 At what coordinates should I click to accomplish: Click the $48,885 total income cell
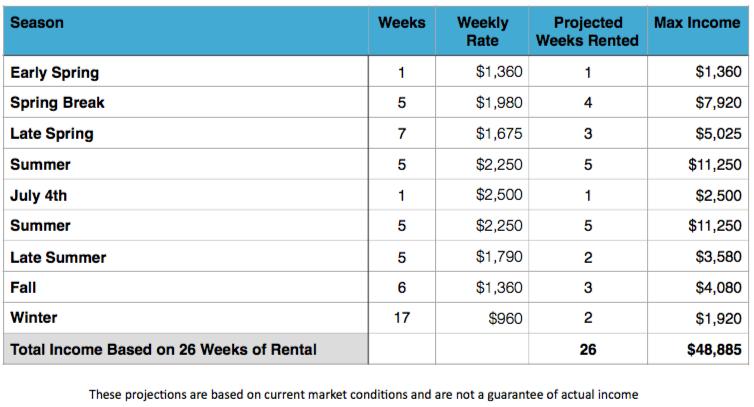pyautogui.click(x=712, y=349)
